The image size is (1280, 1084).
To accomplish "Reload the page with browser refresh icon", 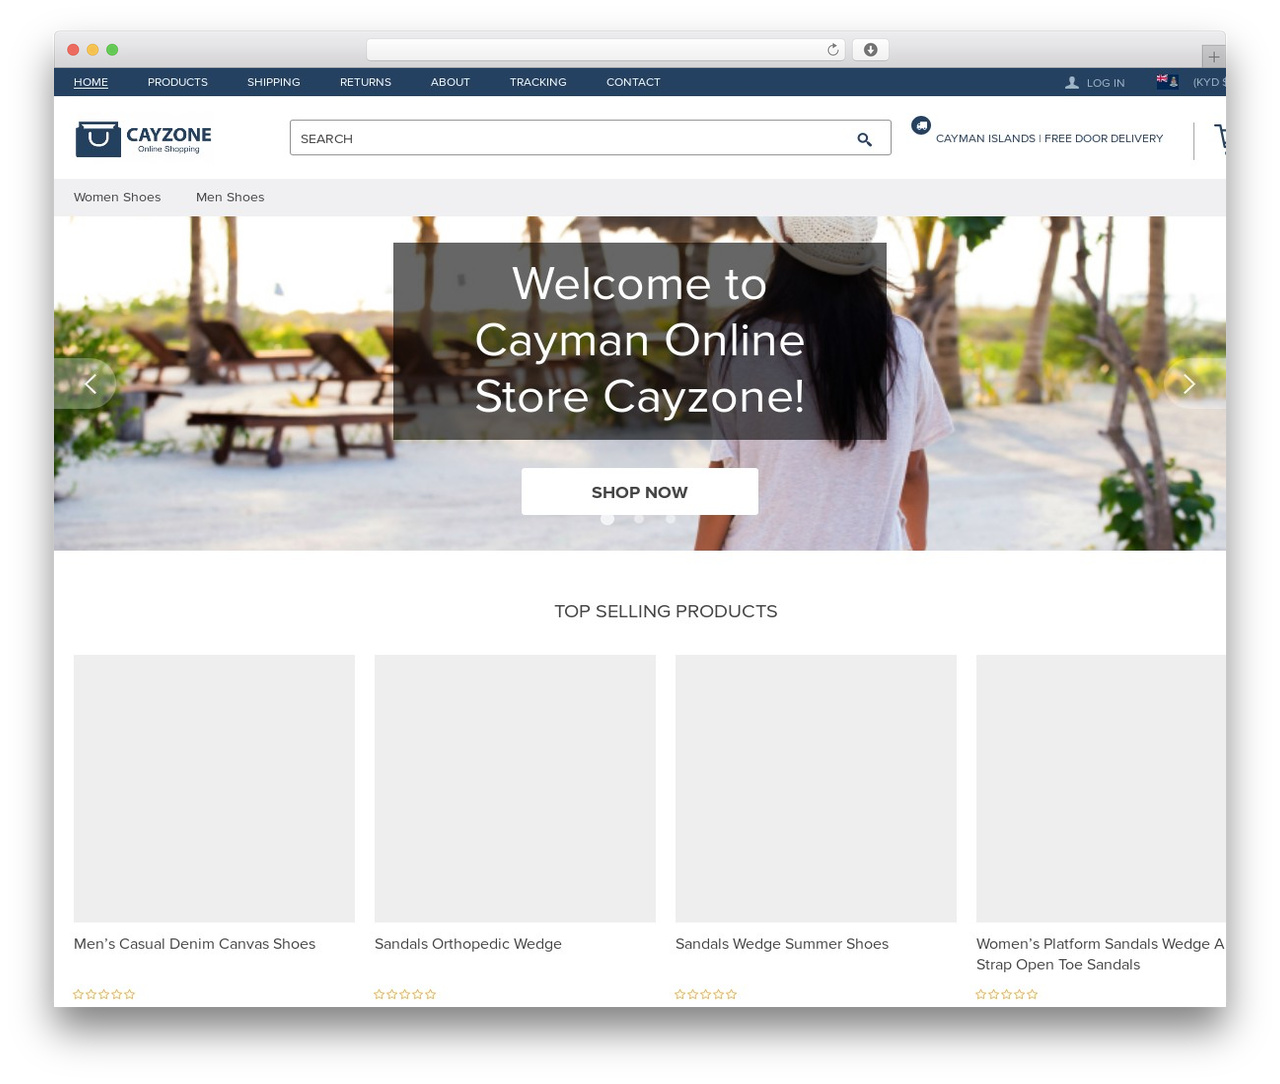I will [x=833, y=50].
